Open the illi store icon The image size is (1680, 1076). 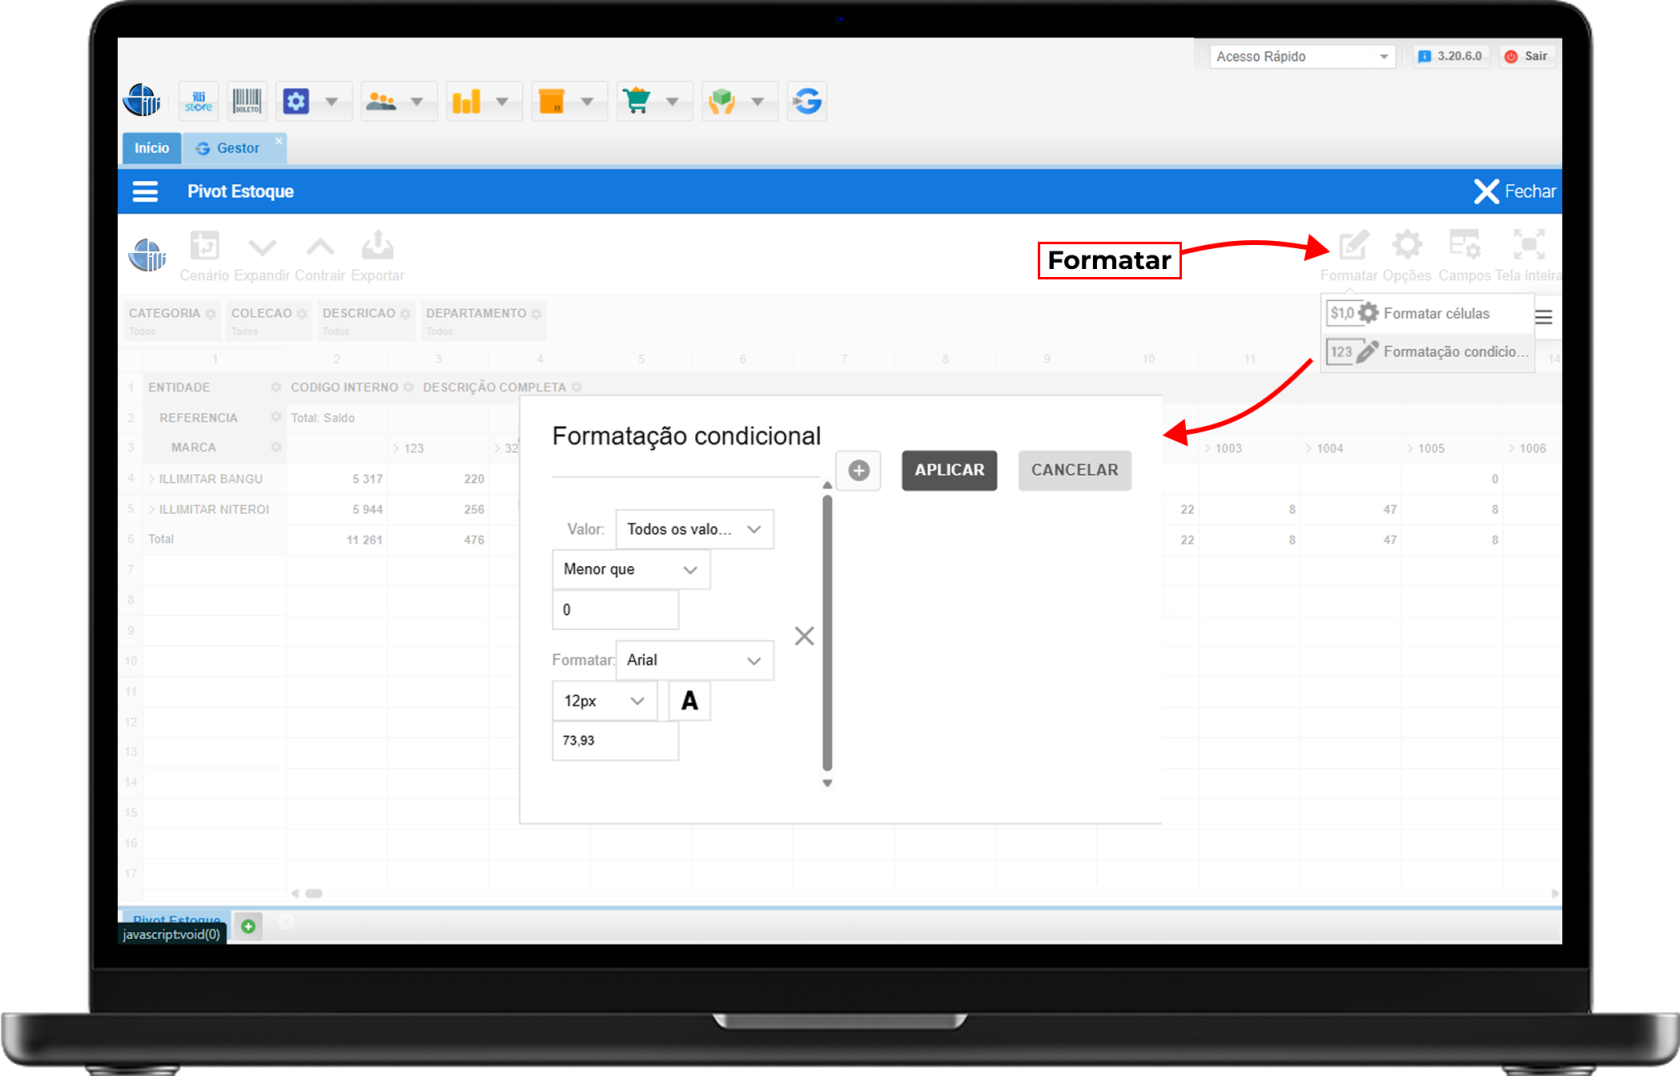click(198, 101)
